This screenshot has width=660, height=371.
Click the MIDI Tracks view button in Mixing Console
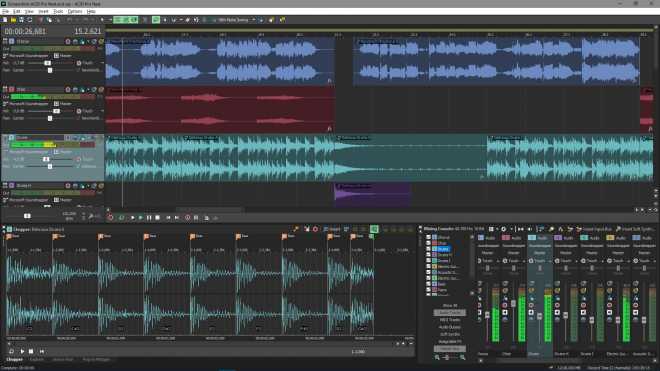pyautogui.click(x=450, y=320)
